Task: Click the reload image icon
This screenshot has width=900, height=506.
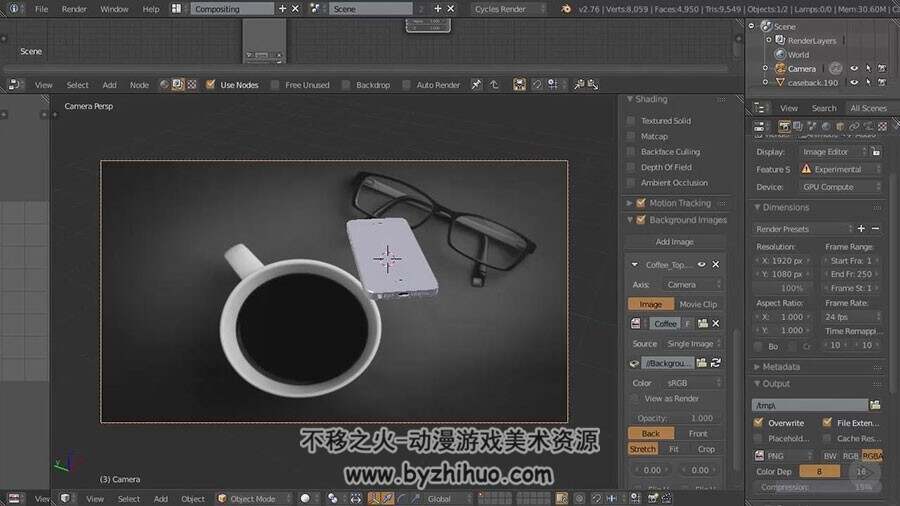Action: [715, 363]
